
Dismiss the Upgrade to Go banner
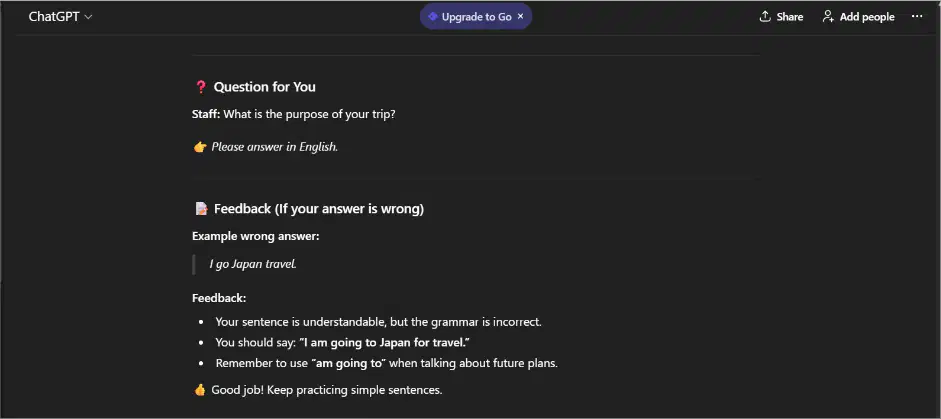520,17
